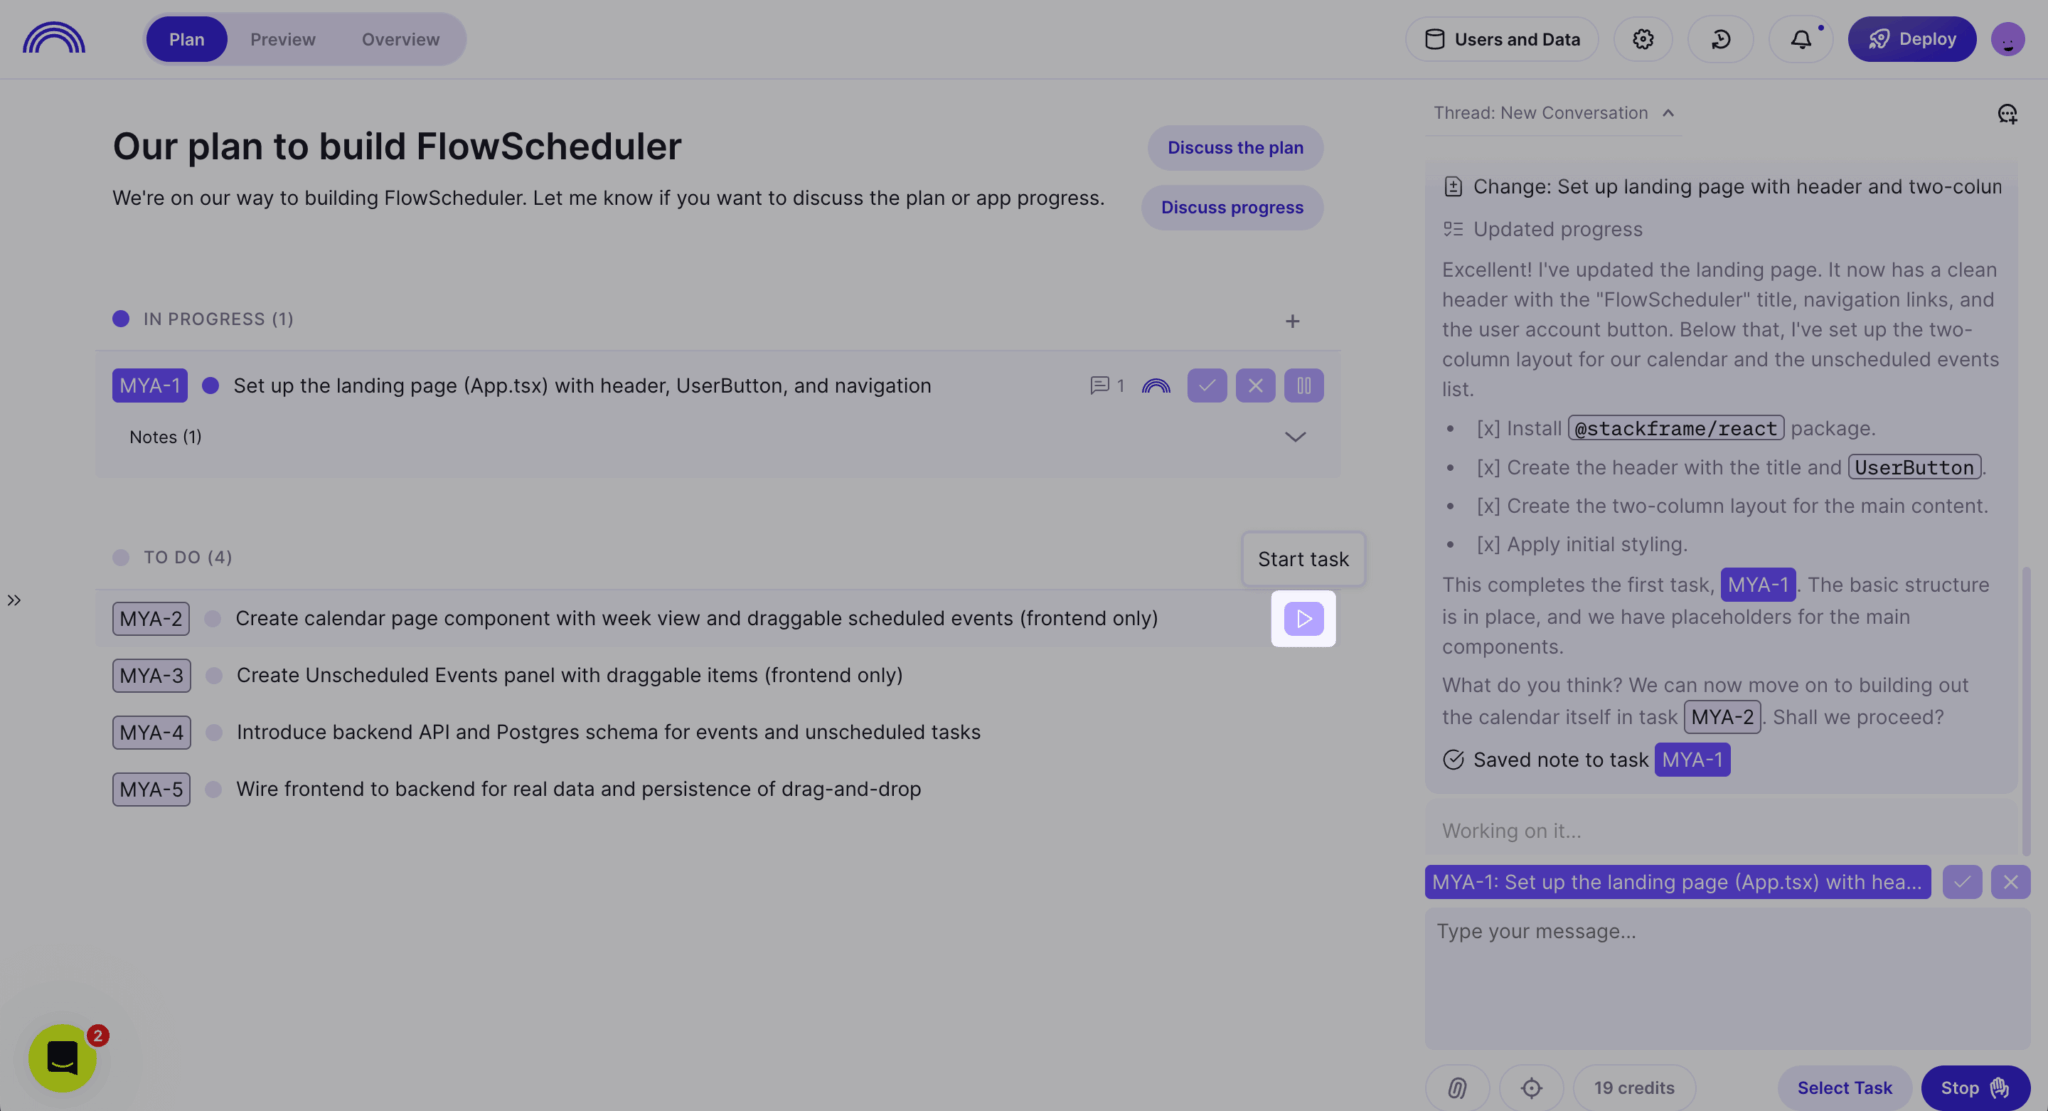The width and height of the screenshot is (2048, 1111).
Task: Start task MYA-2 with play icon
Action: tap(1303, 619)
